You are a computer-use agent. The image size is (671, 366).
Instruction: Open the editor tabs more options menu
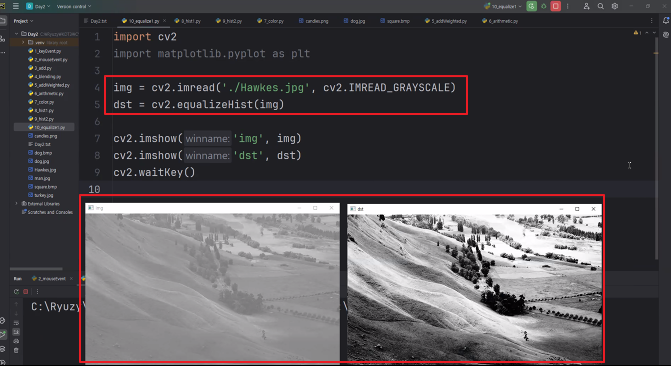[x=652, y=21]
